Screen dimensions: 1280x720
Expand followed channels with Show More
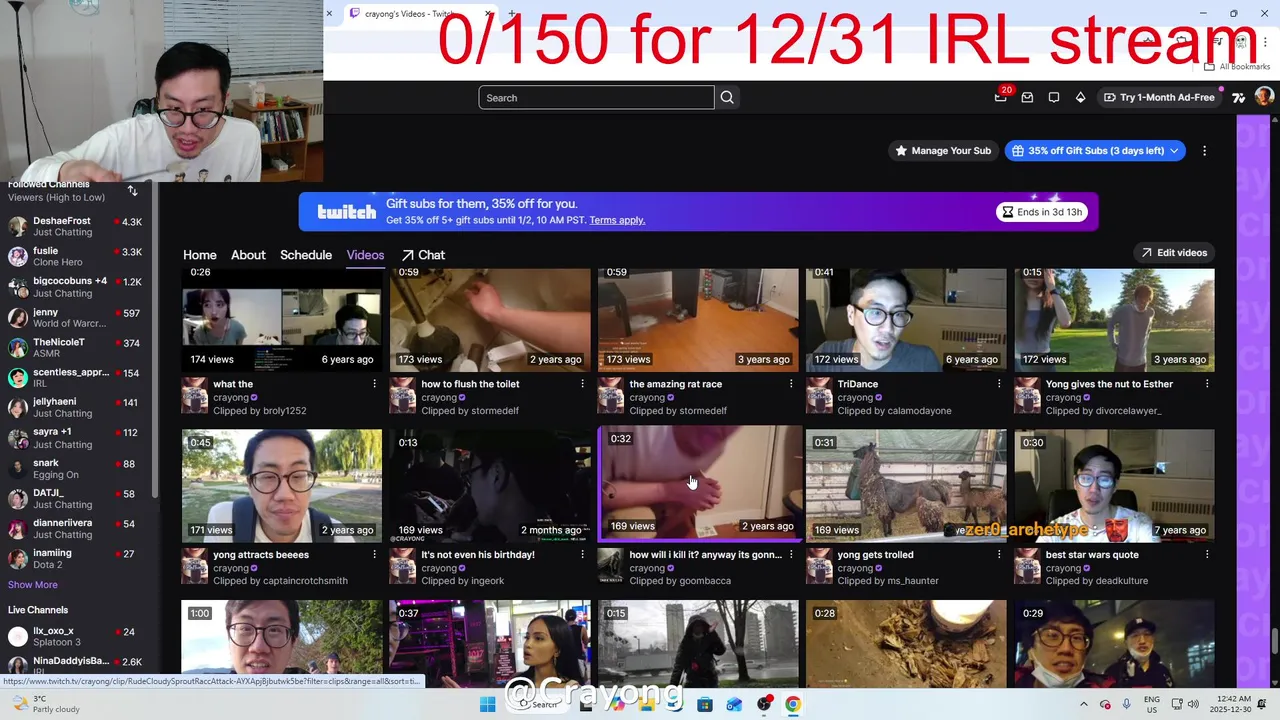(x=33, y=585)
